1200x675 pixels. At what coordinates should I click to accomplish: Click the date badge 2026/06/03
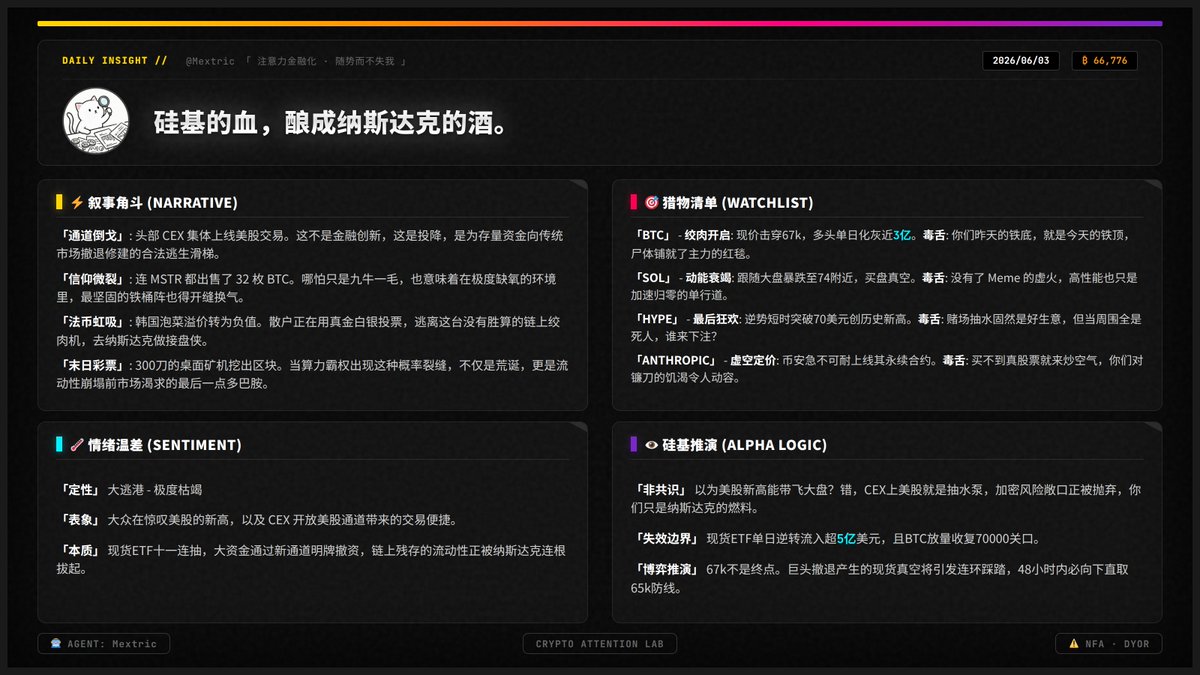(x=1023, y=61)
